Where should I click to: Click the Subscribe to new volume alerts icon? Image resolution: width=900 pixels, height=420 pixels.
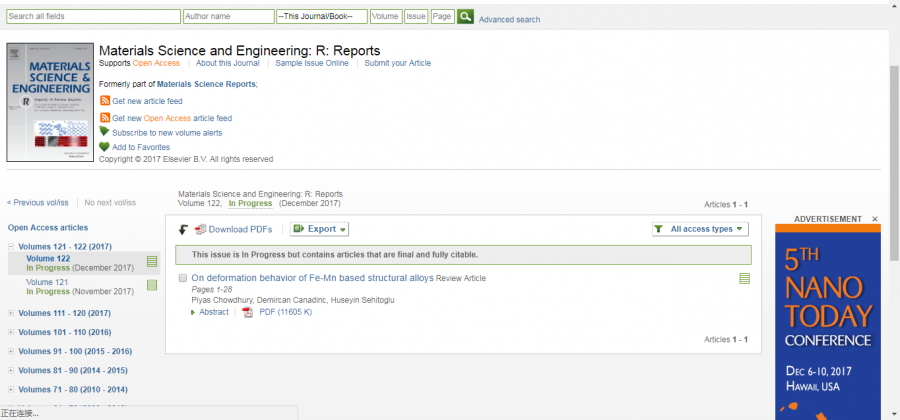point(104,132)
